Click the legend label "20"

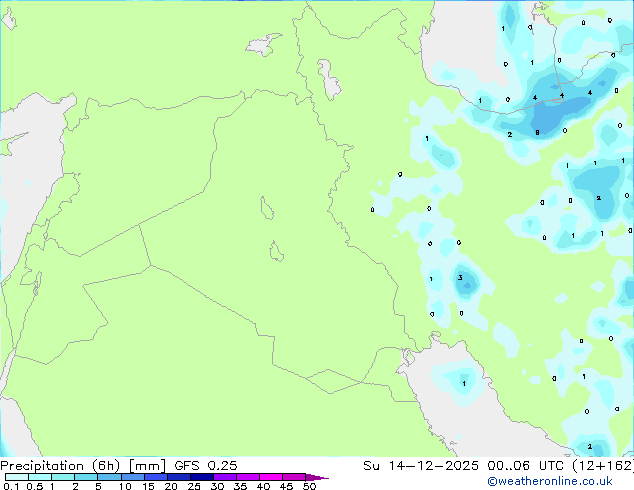tap(171, 486)
